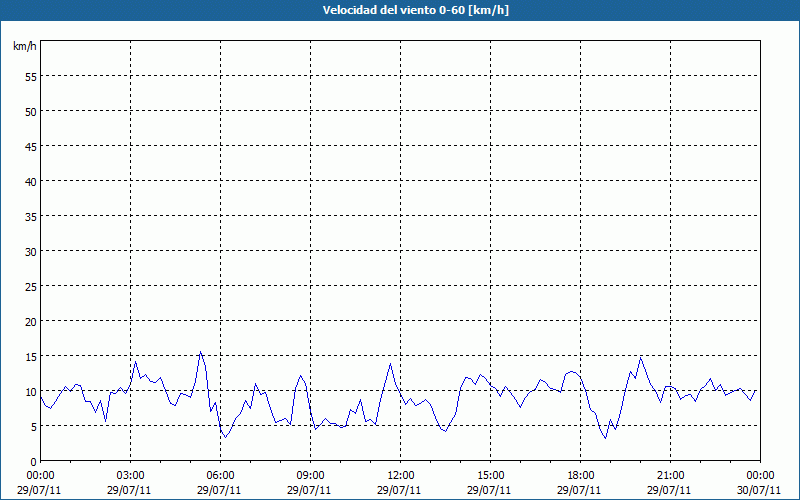Click the 03:00 time label
The width and height of the screenshot is (800, 500).
coord(131,476)
